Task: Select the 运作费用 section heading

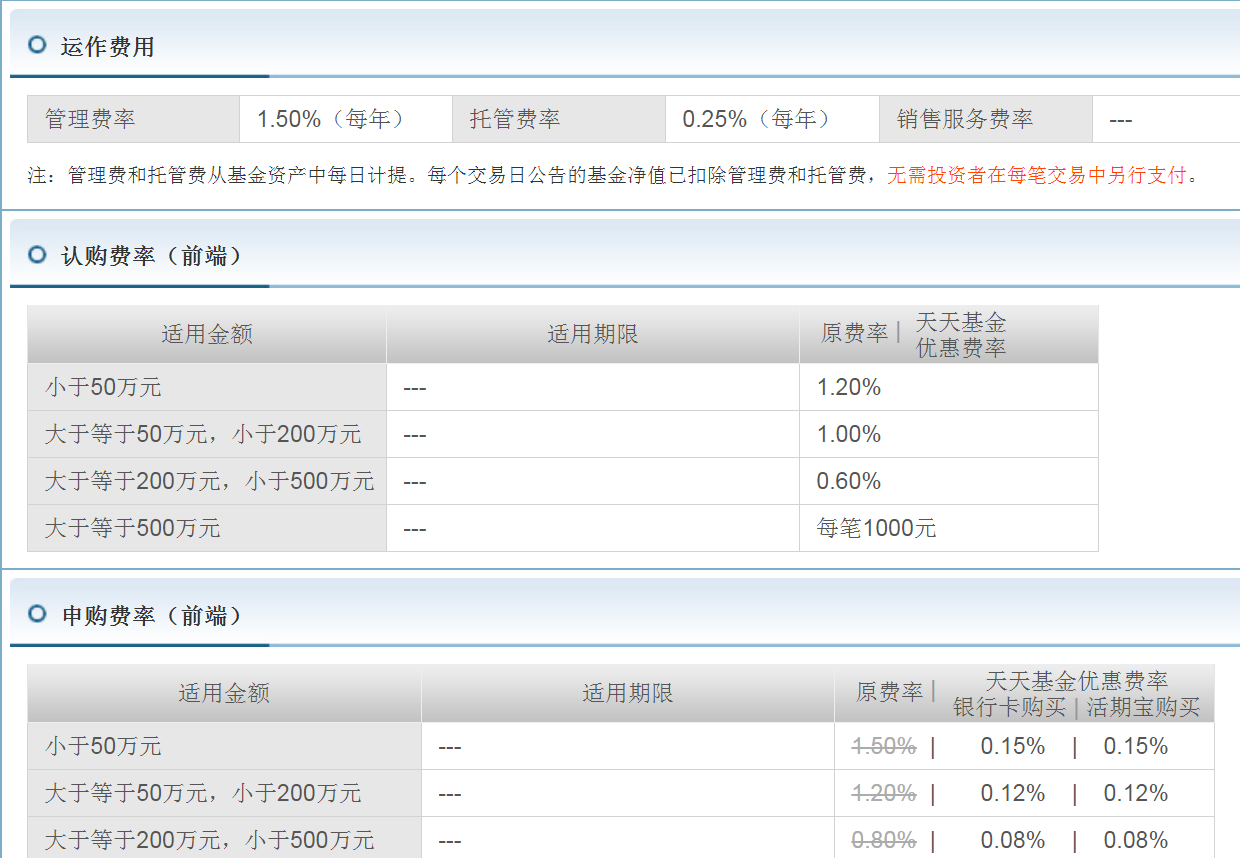Action: tap(107, 46)
